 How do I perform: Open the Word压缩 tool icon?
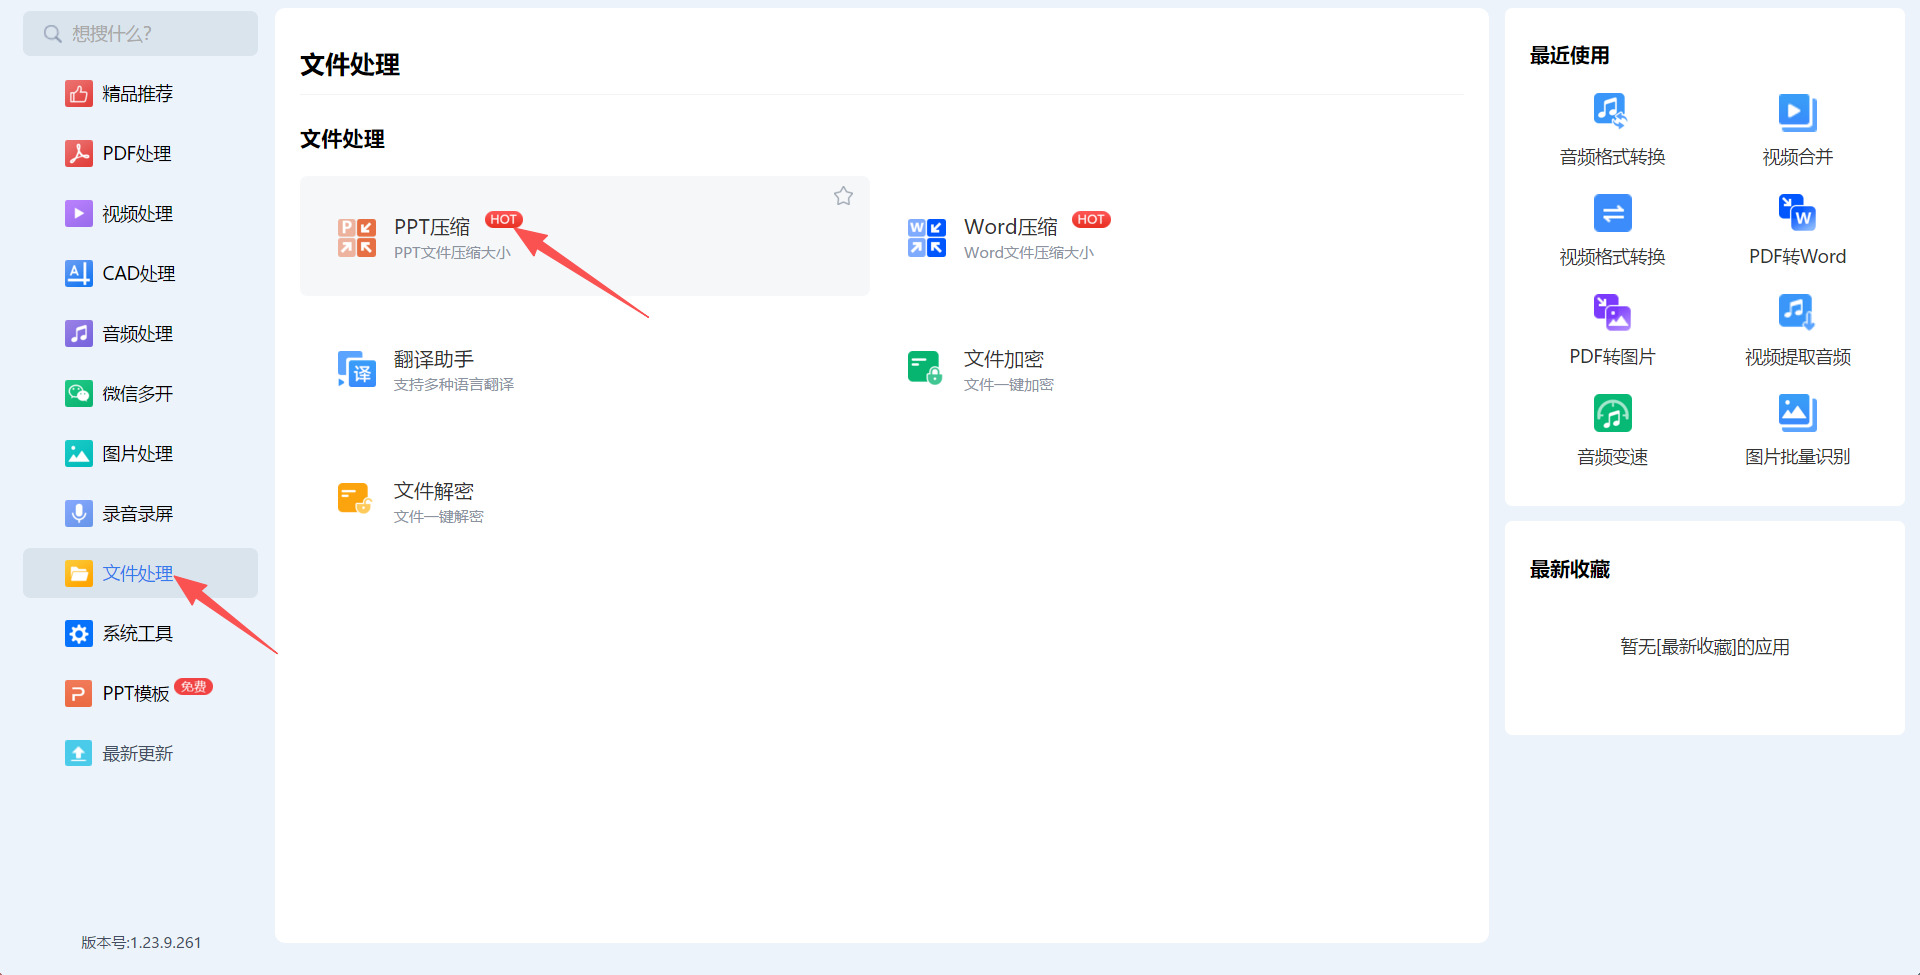(927, 238)
